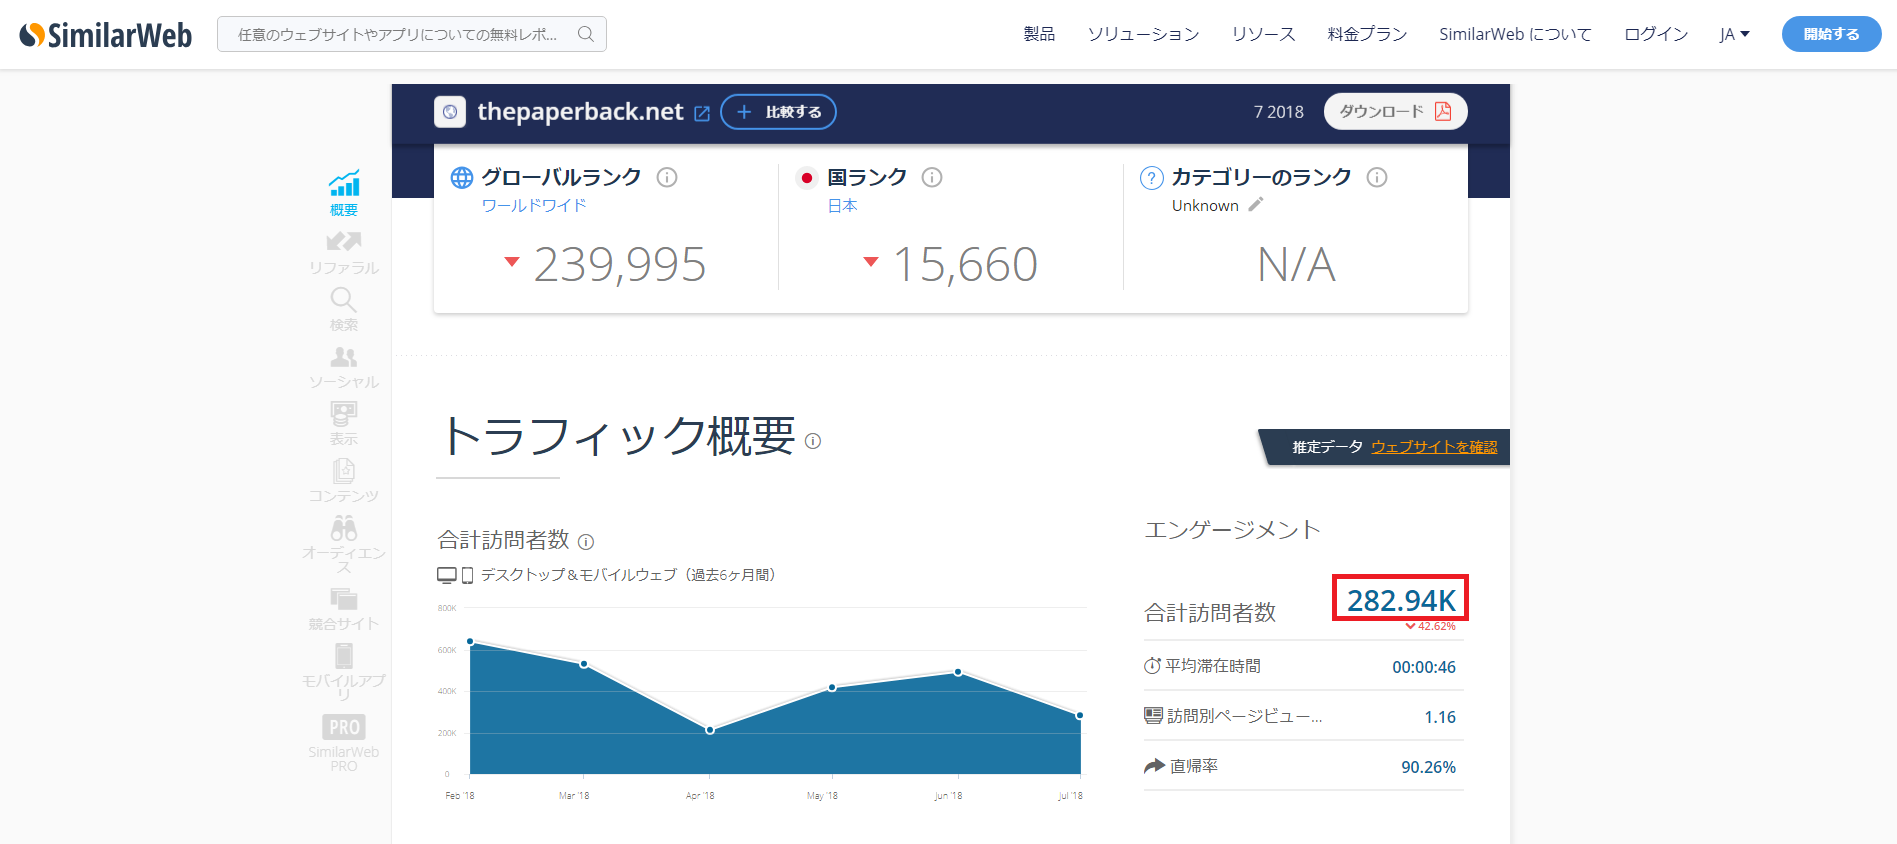The width and height of the screenshot is (1897, 844).
Task: Click the pencil edit icon beside Unknown
Action: coord(1256,204)
